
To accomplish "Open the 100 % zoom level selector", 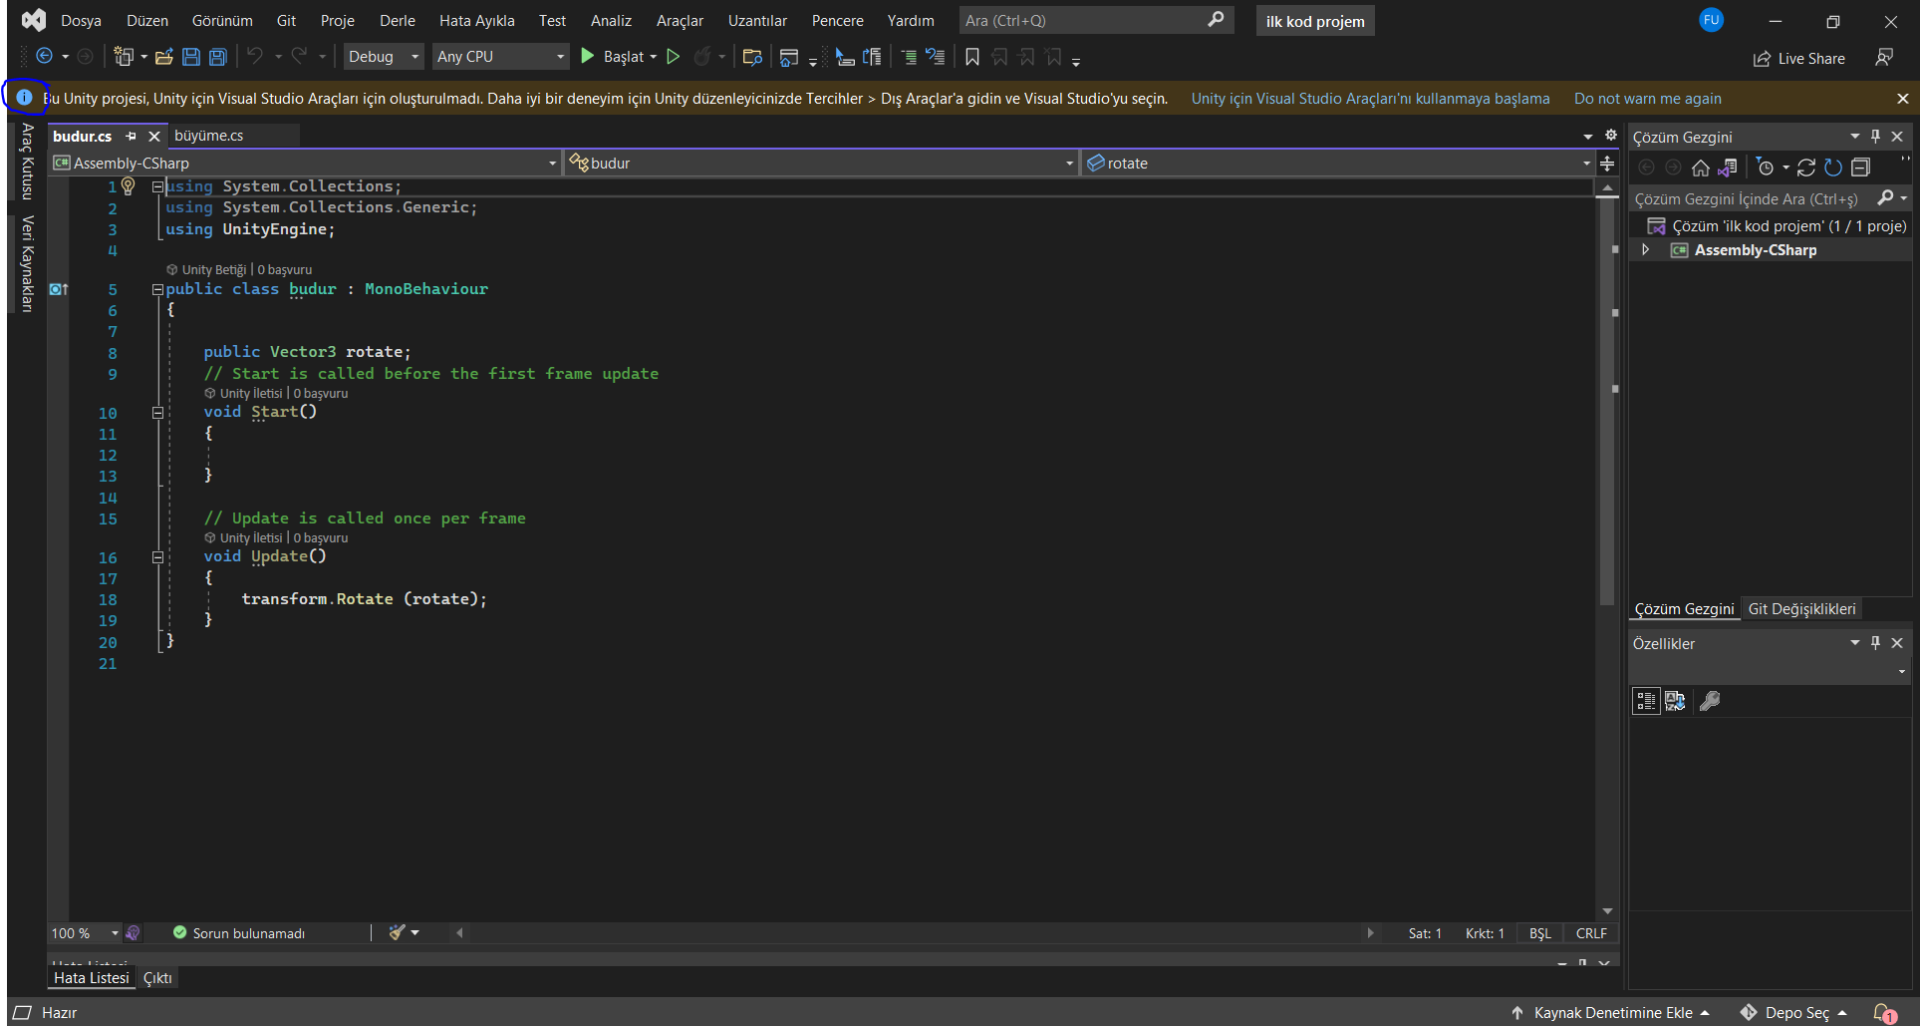I will click(x=84, y=933).
